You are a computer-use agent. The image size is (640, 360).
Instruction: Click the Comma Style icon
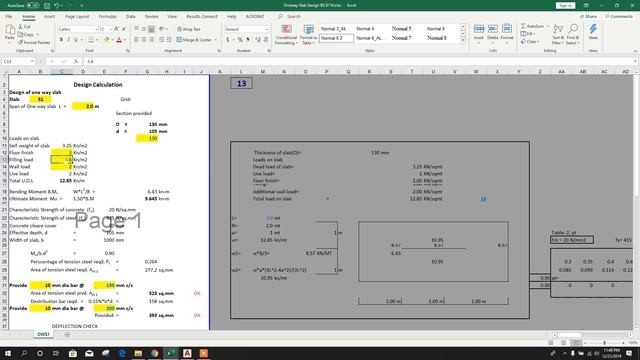tap(248, 40)
